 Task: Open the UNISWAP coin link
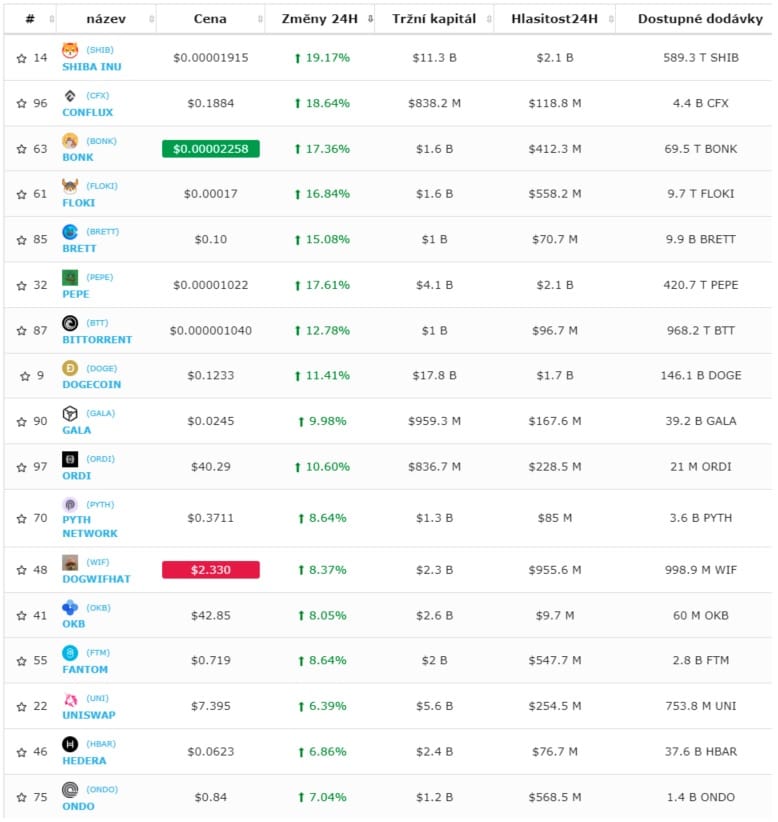pos(89,715)
